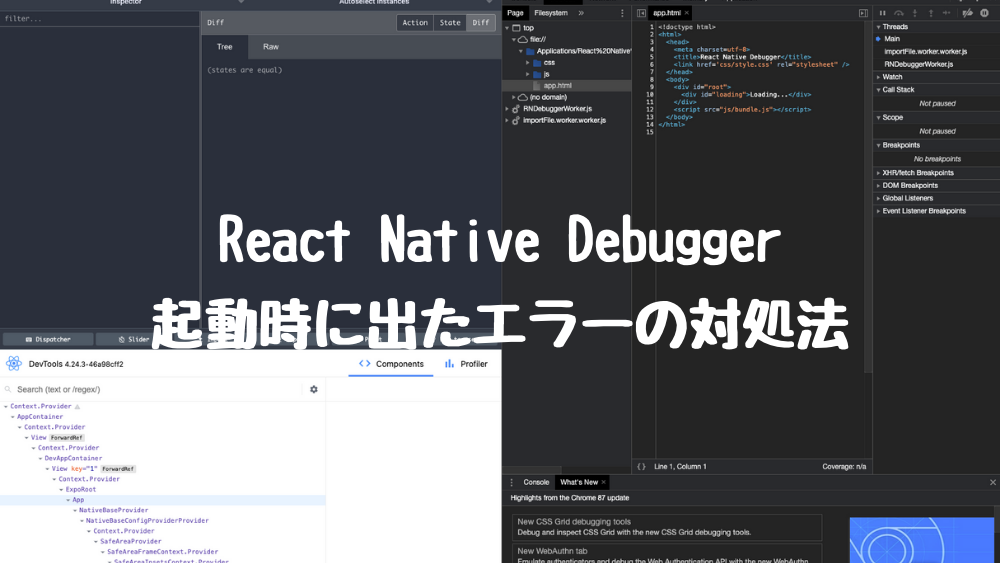The width and height of the screenshot is (1000, 563).
Task: Open React DevTools settings gear
Action: [x=314, y=390]
